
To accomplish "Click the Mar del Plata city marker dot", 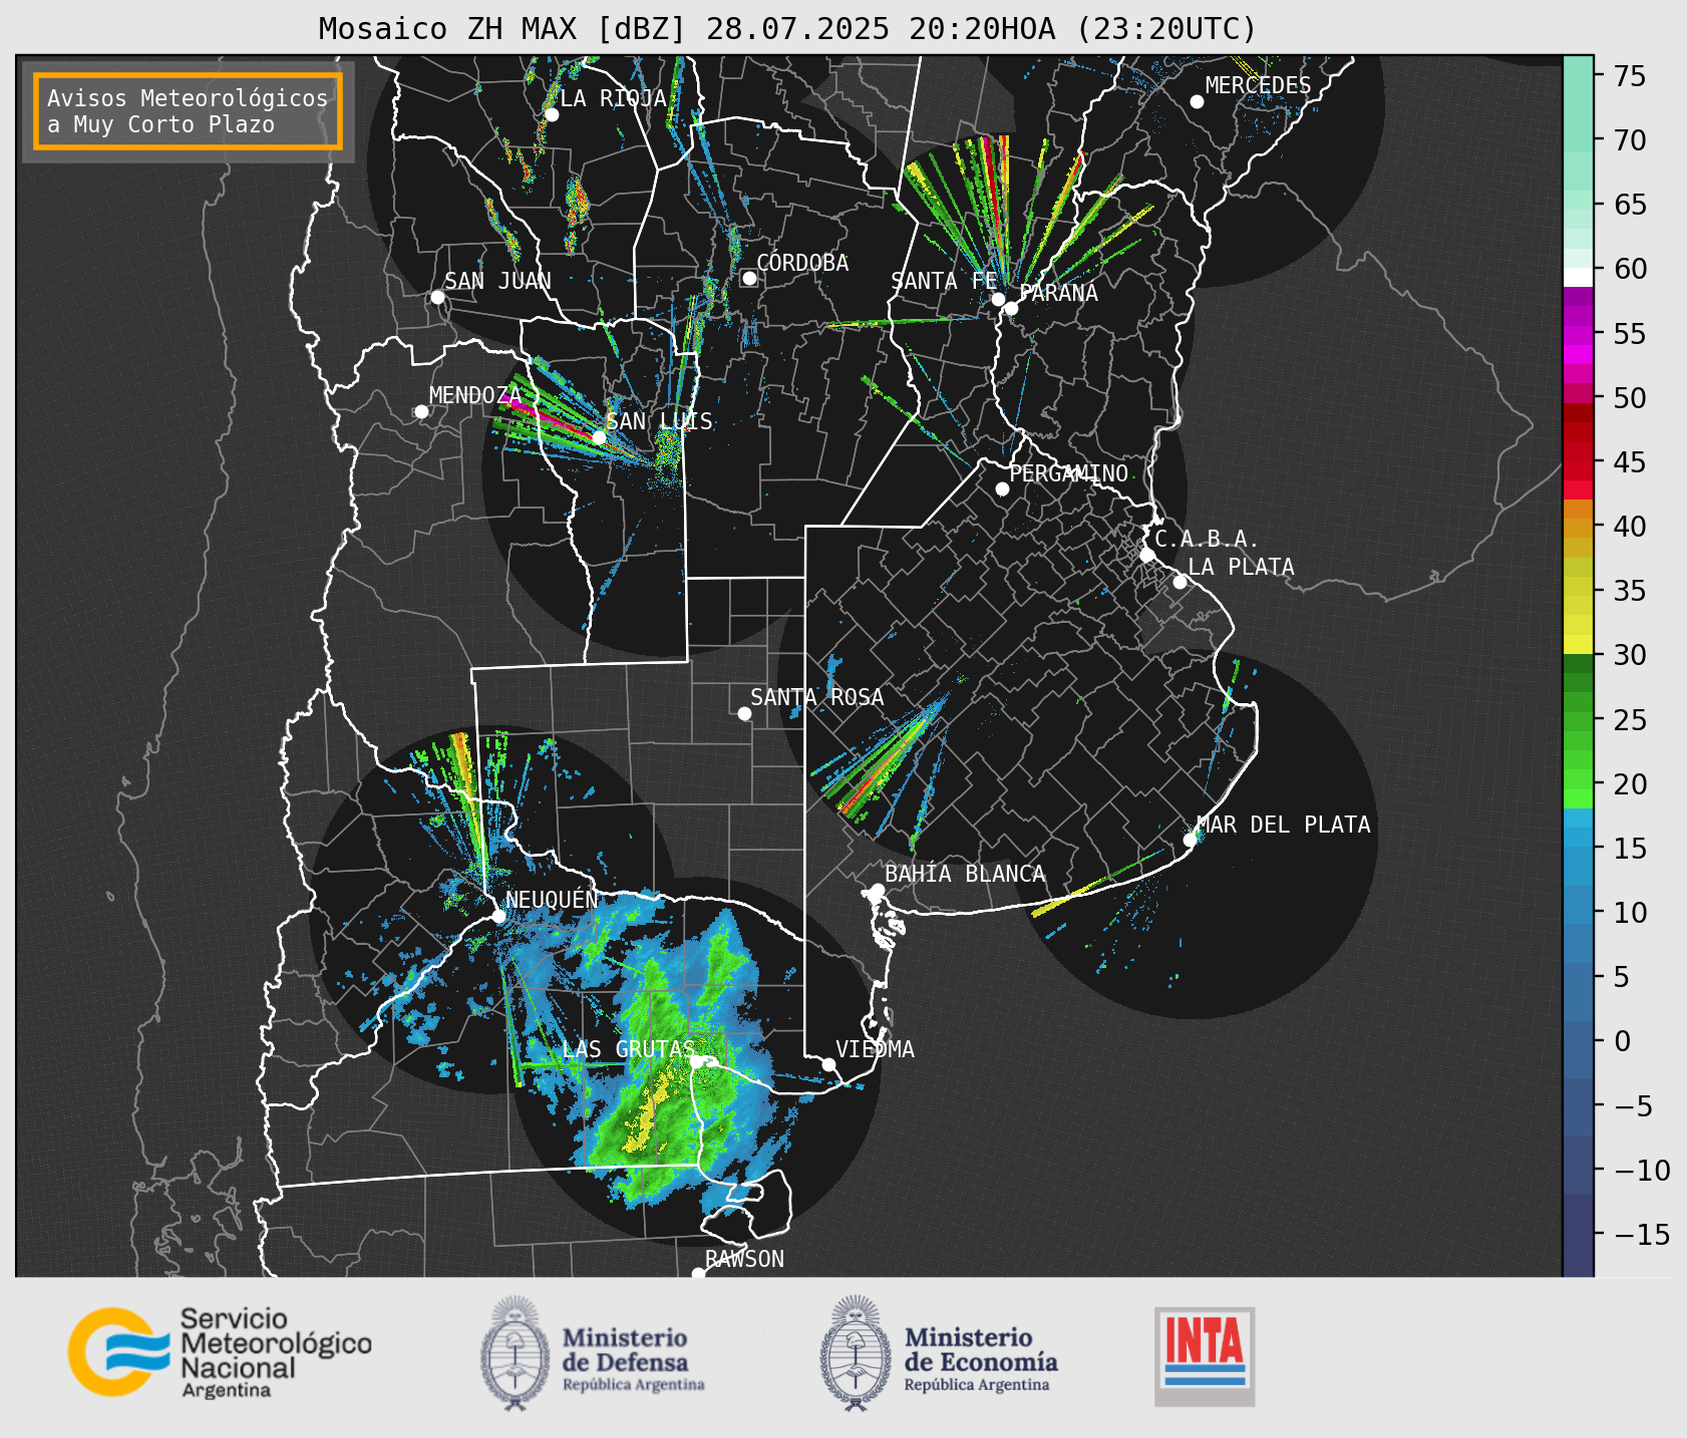I will coord(1190,840).
